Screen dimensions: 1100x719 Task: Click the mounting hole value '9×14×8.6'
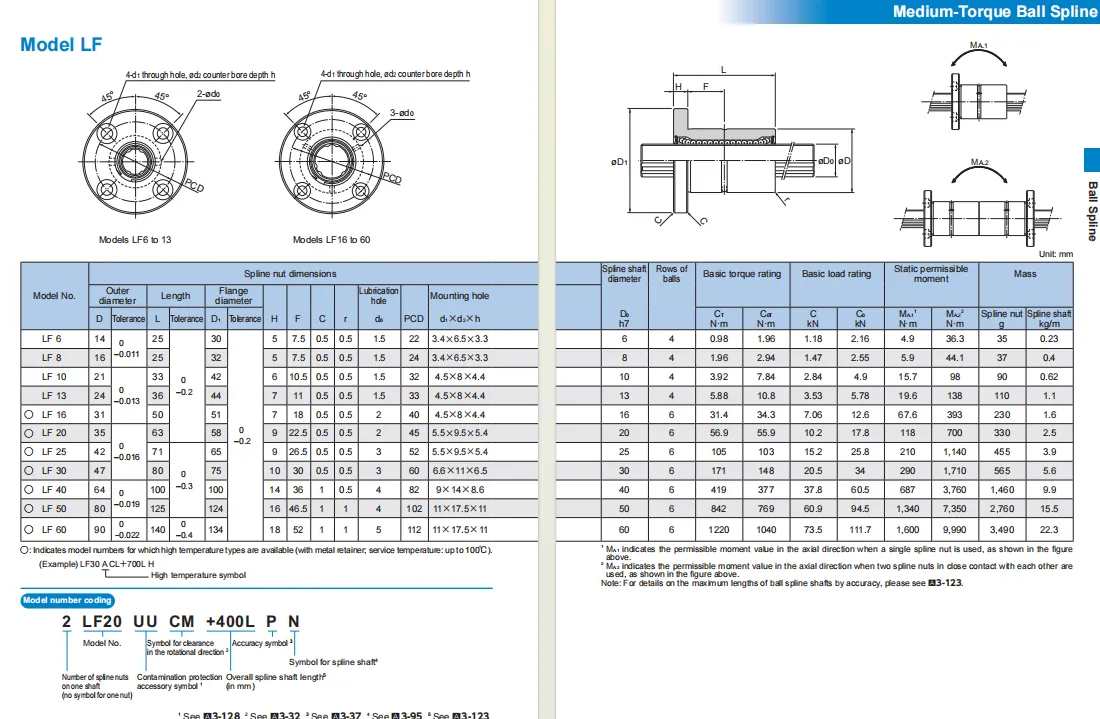coord(460,490)
